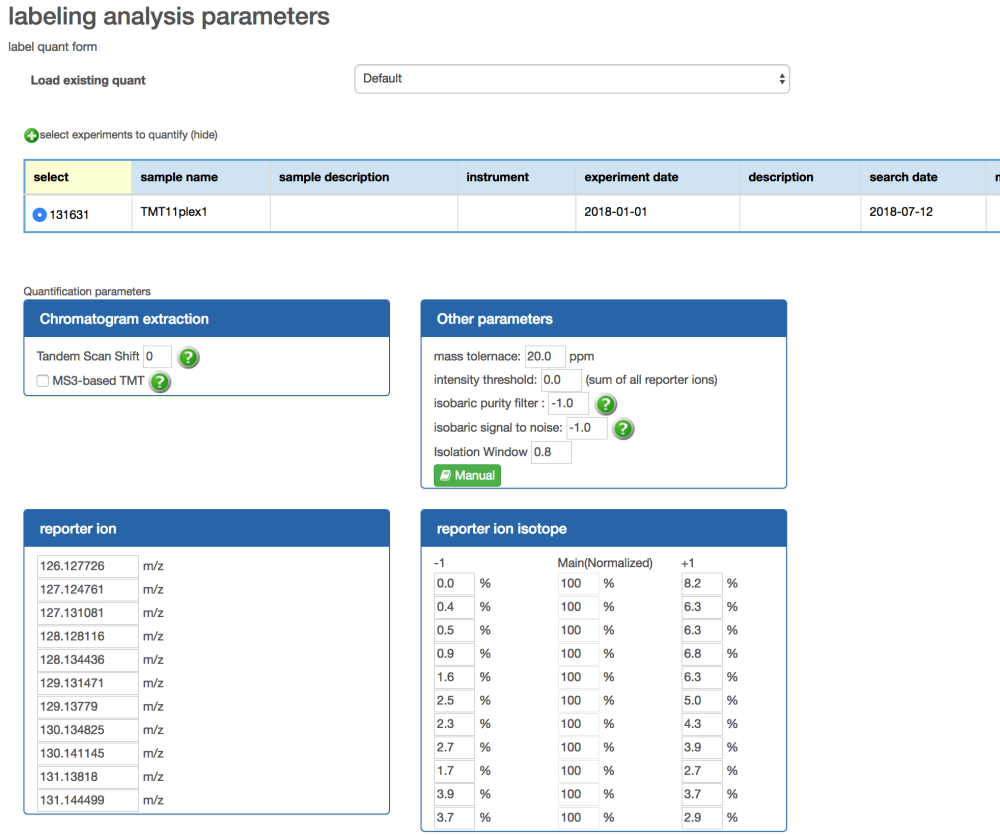Viewport: 1000px width, 839px height.
Task: Open help for isobaric signal to noise
Action: (623, 428)
